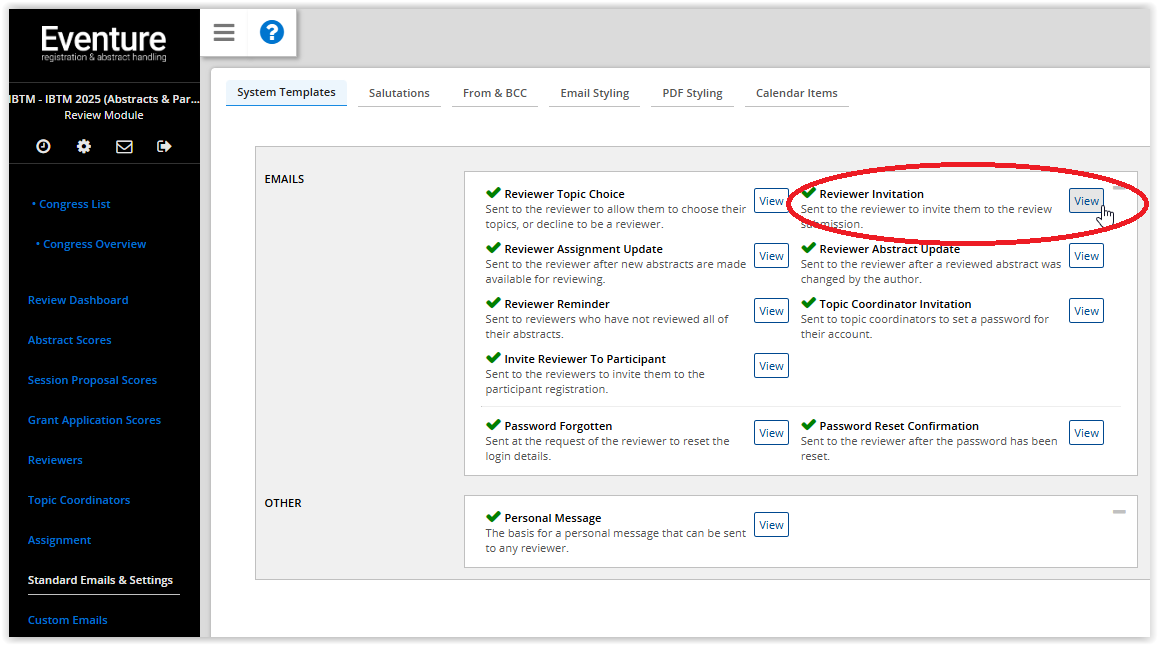View the Password Reset Confirmation template
The image size is (1158, 645).
1086,433
